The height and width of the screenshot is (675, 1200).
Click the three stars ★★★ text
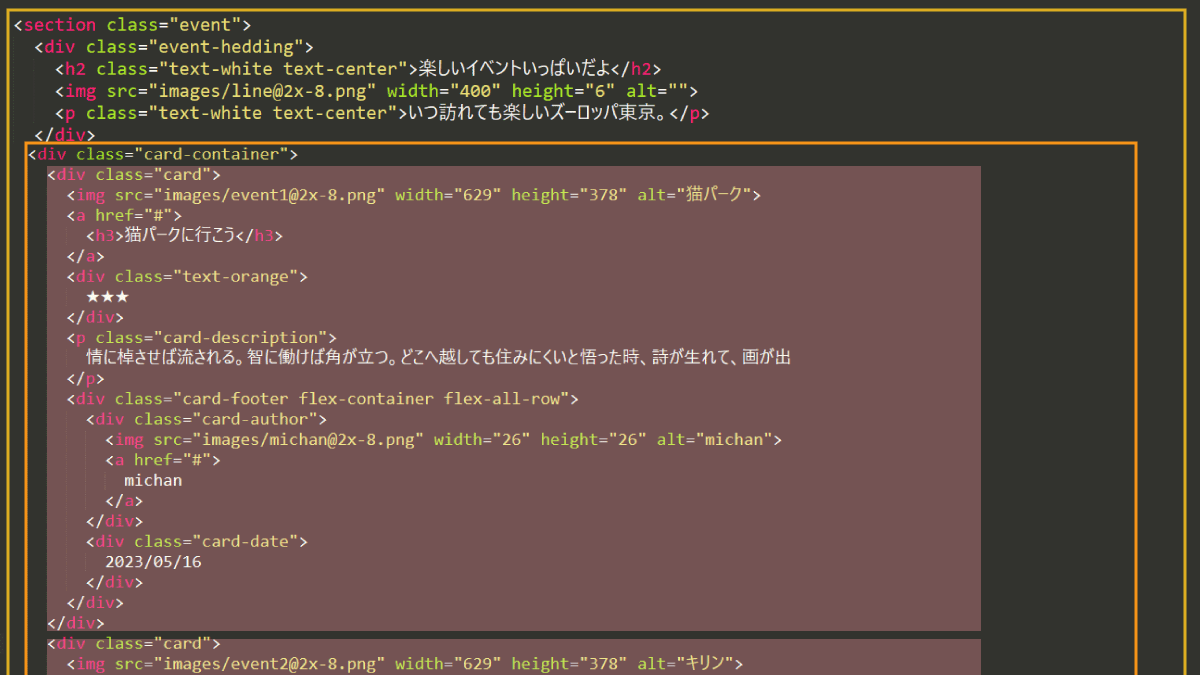pyautogui.click(x=107, y=297)
